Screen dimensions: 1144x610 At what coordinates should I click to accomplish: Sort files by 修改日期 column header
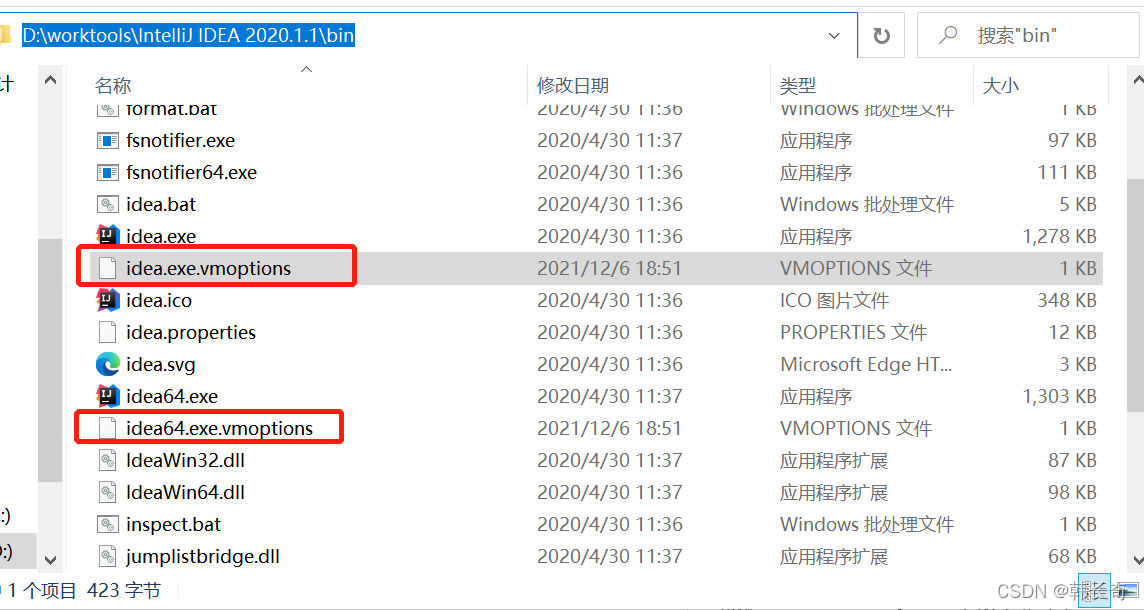pyautogui.click(x=573, y=85)
